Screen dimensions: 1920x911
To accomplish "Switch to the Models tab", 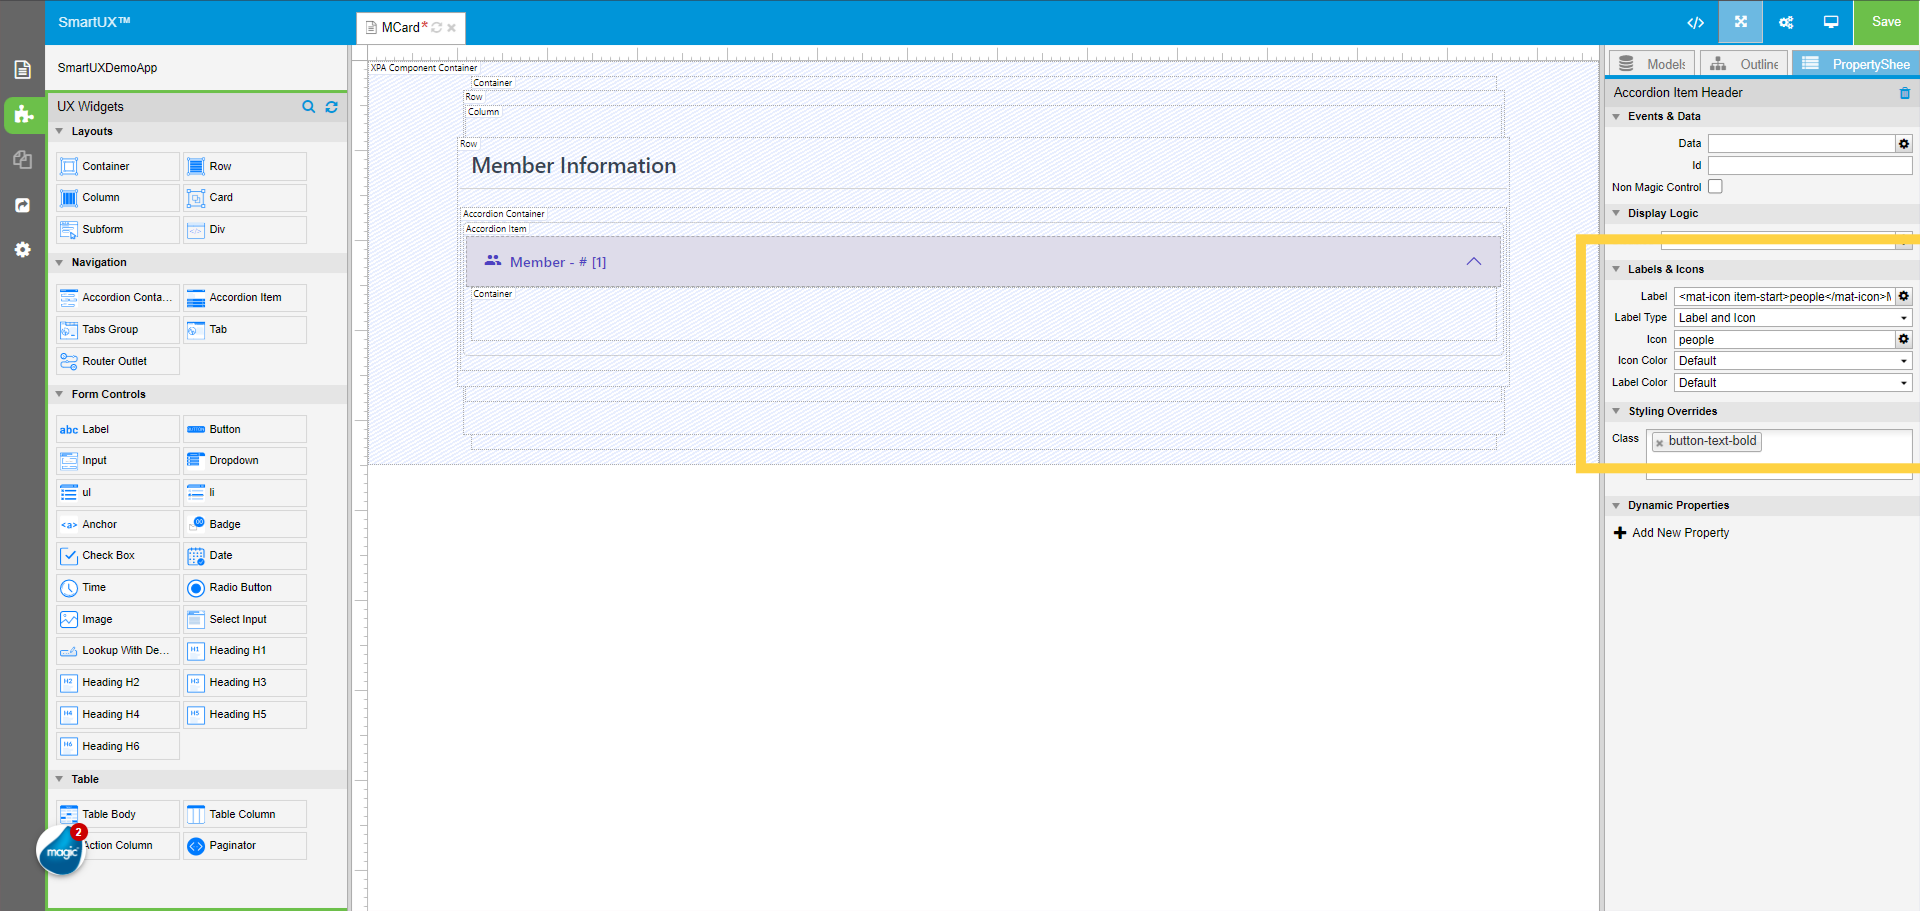I will [x=1651, y=62].
